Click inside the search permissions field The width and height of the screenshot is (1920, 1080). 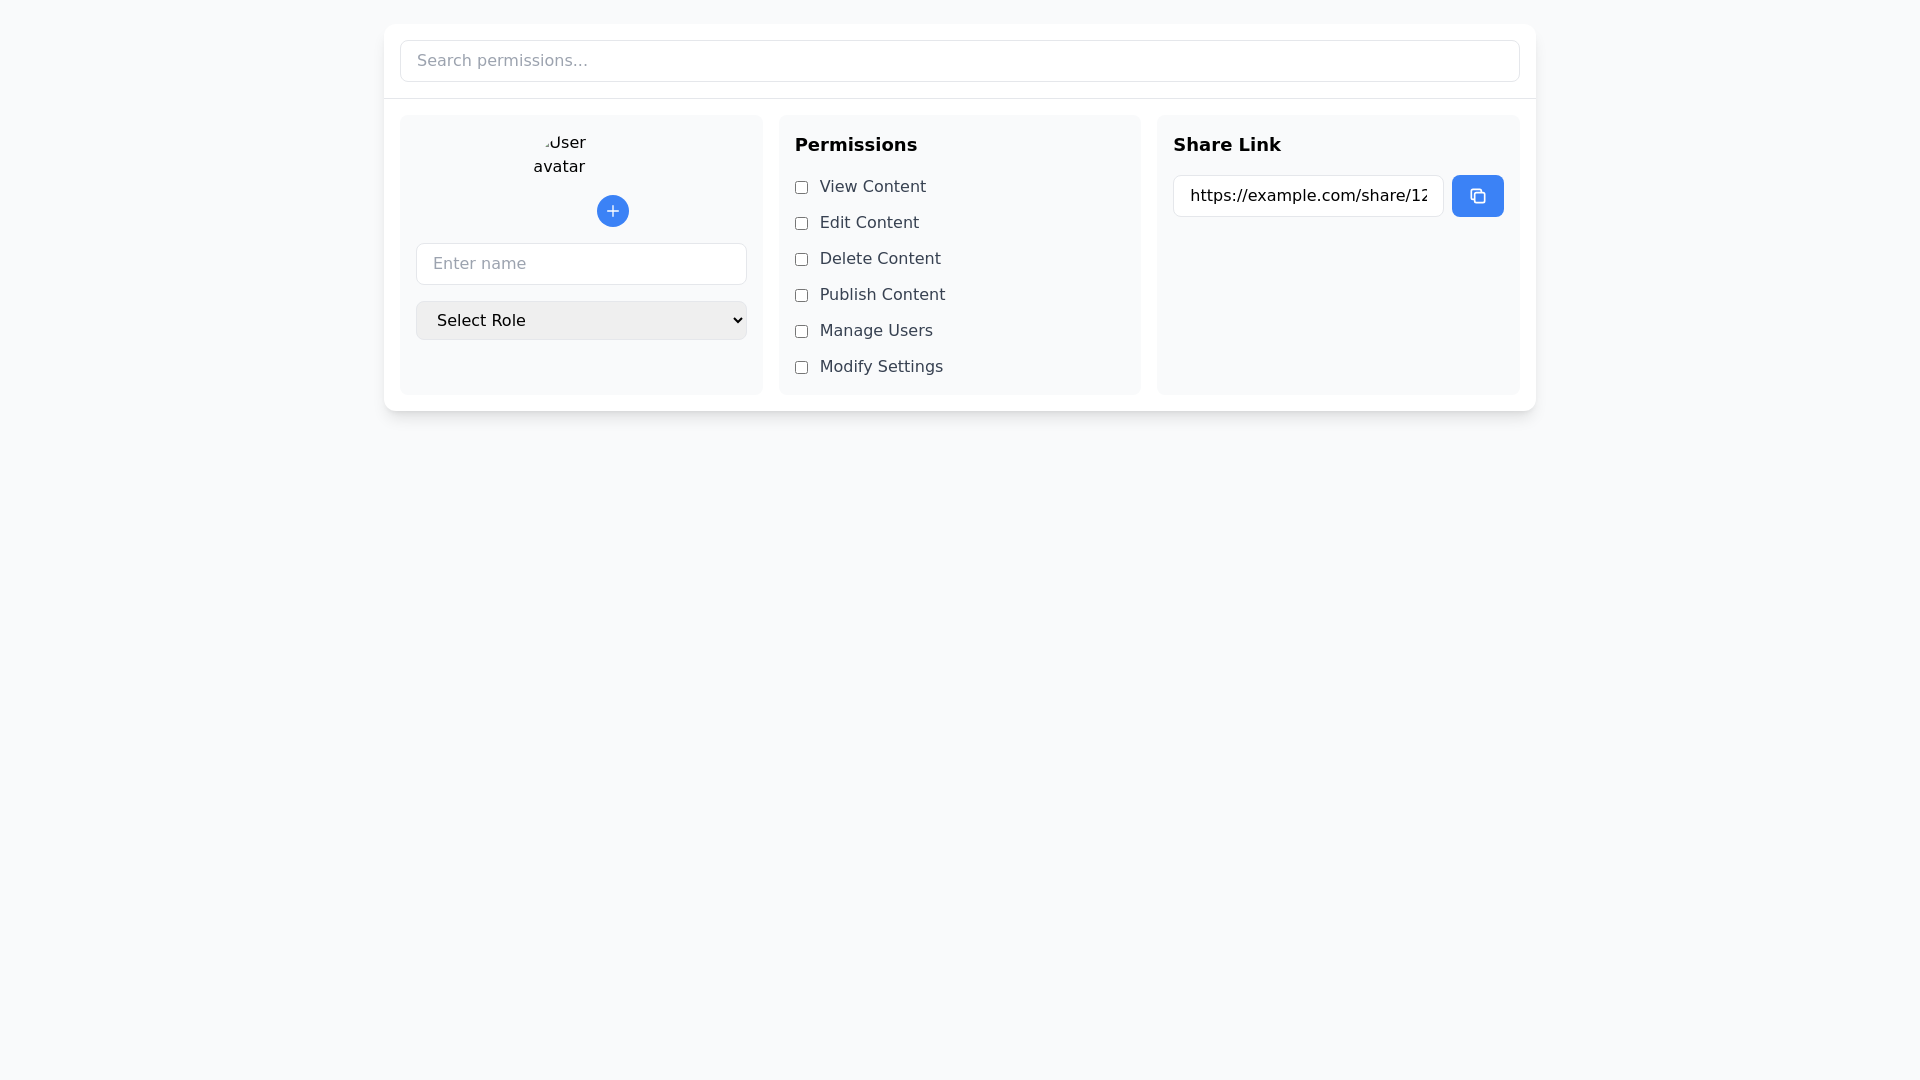coord(959,61)
